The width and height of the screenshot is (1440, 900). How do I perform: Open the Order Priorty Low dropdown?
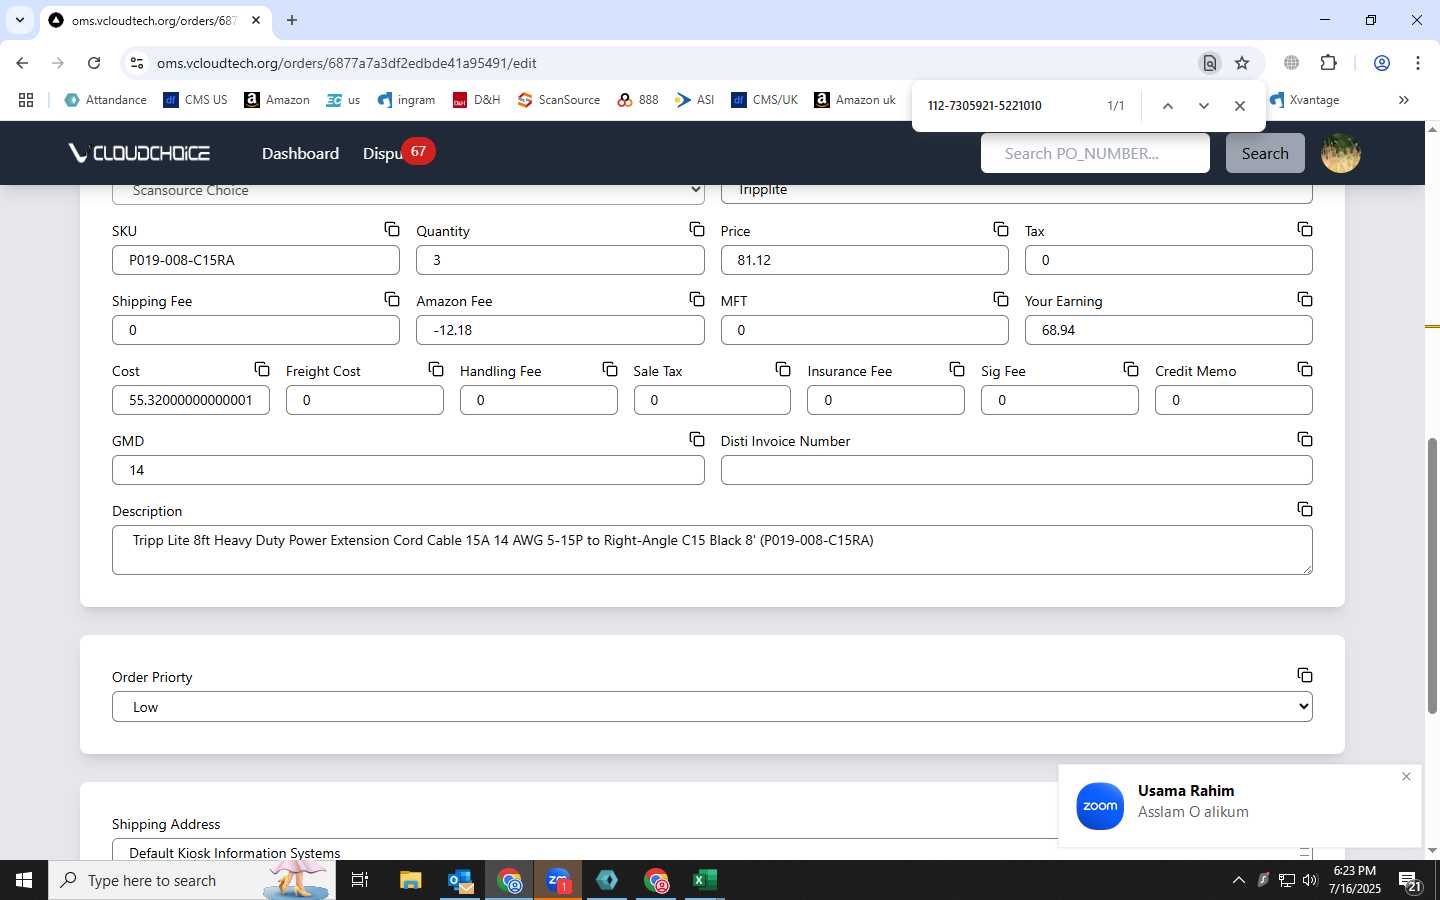(712, 707)
